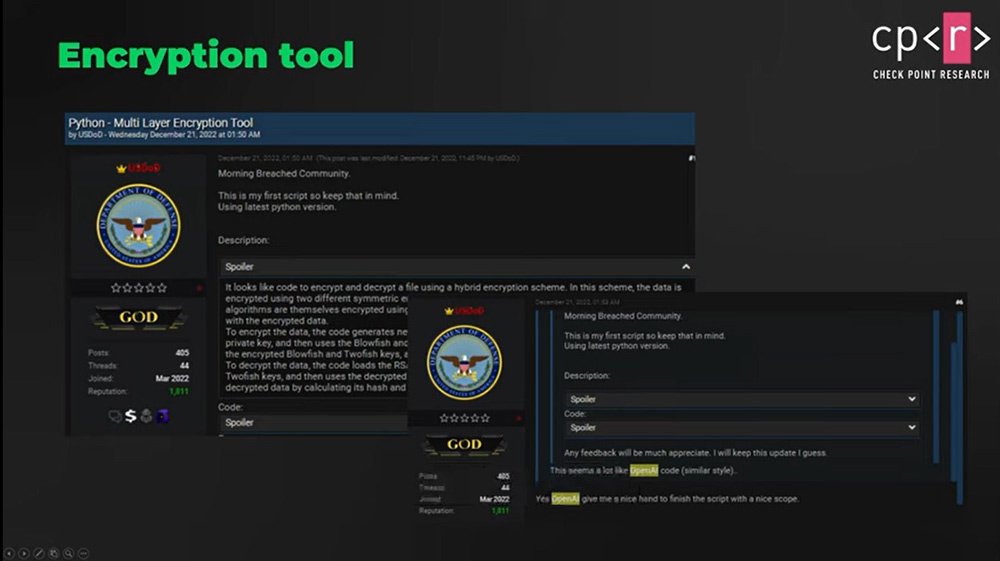The height and width of the screenshot is (561, 1000).
Task: Click the GOD rank badge in first post
Action: tap(137, 319)
